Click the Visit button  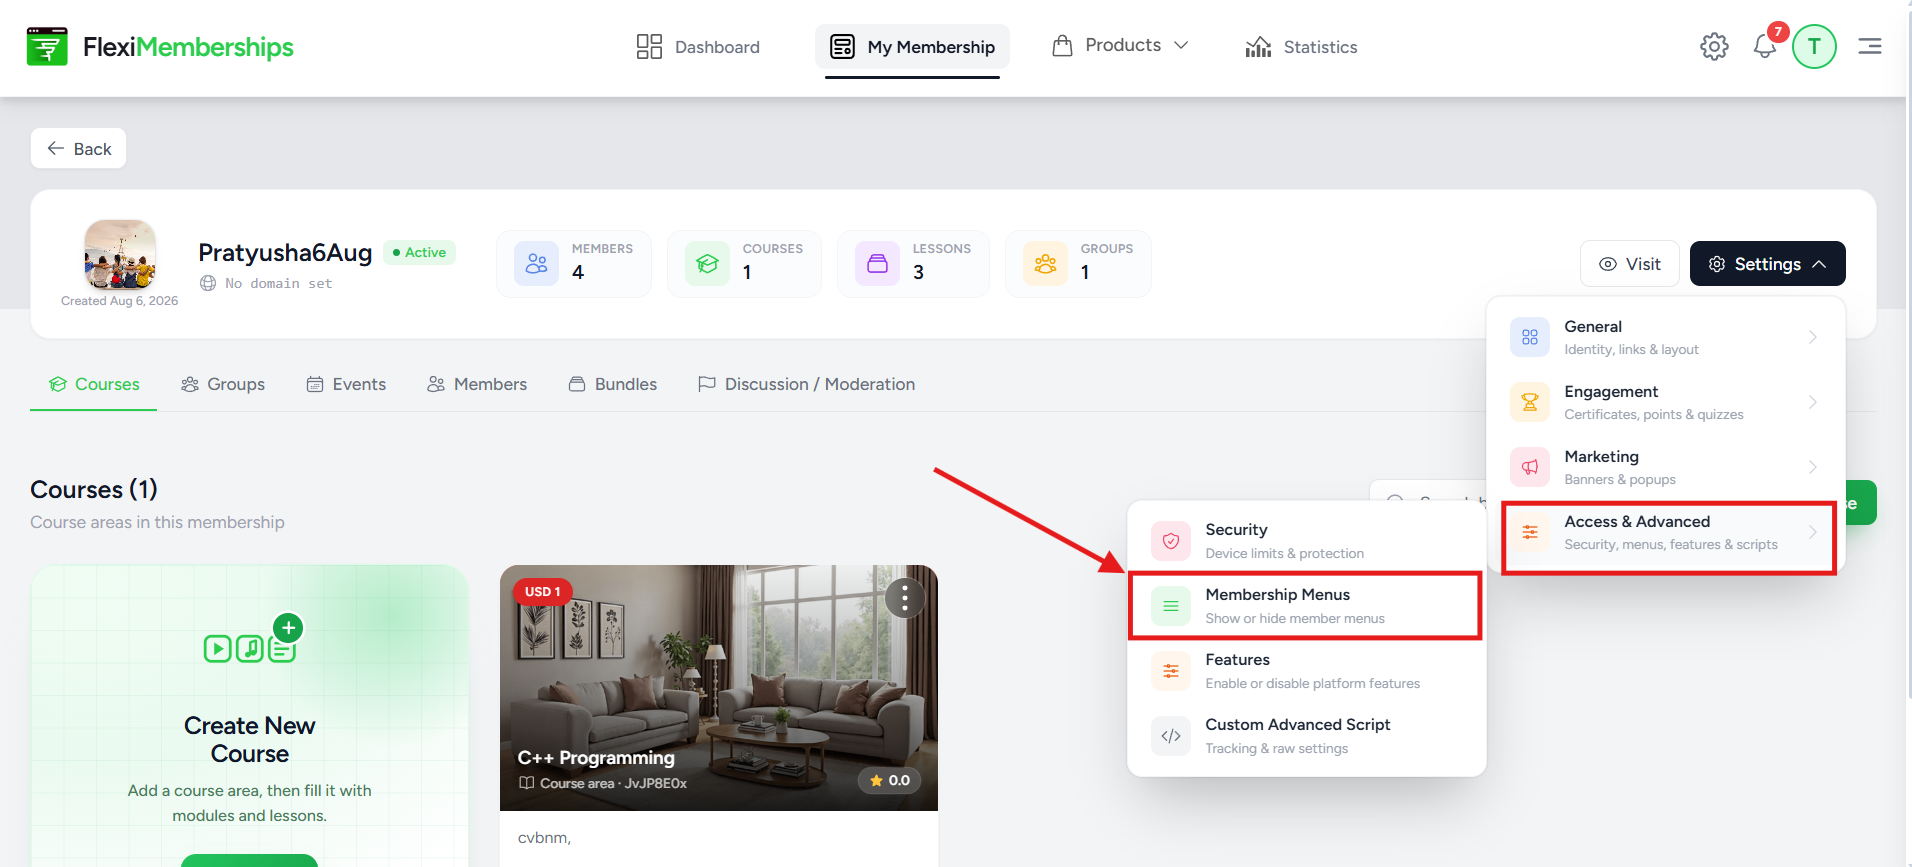pos(1629,264)
